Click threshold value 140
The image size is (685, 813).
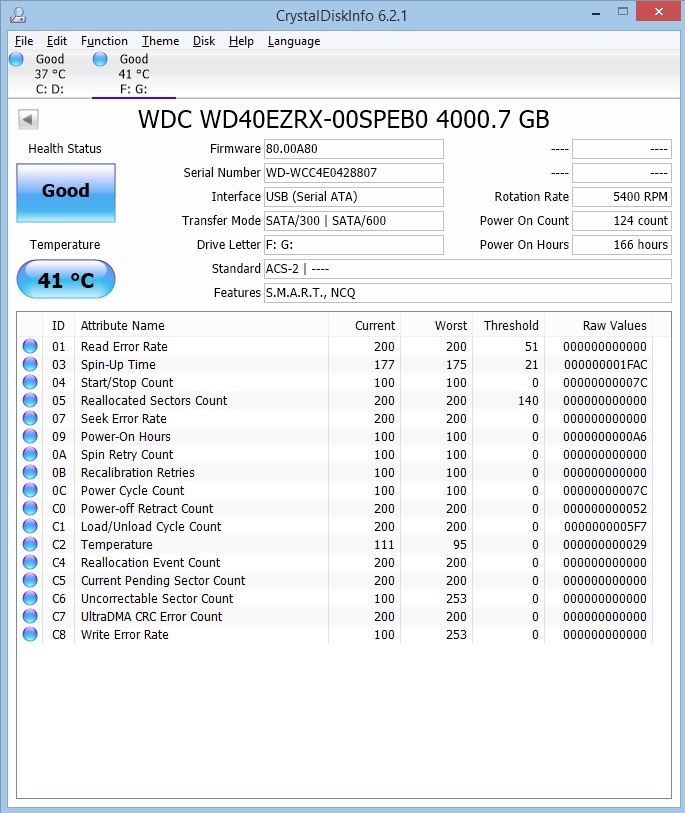click(528, 400)
